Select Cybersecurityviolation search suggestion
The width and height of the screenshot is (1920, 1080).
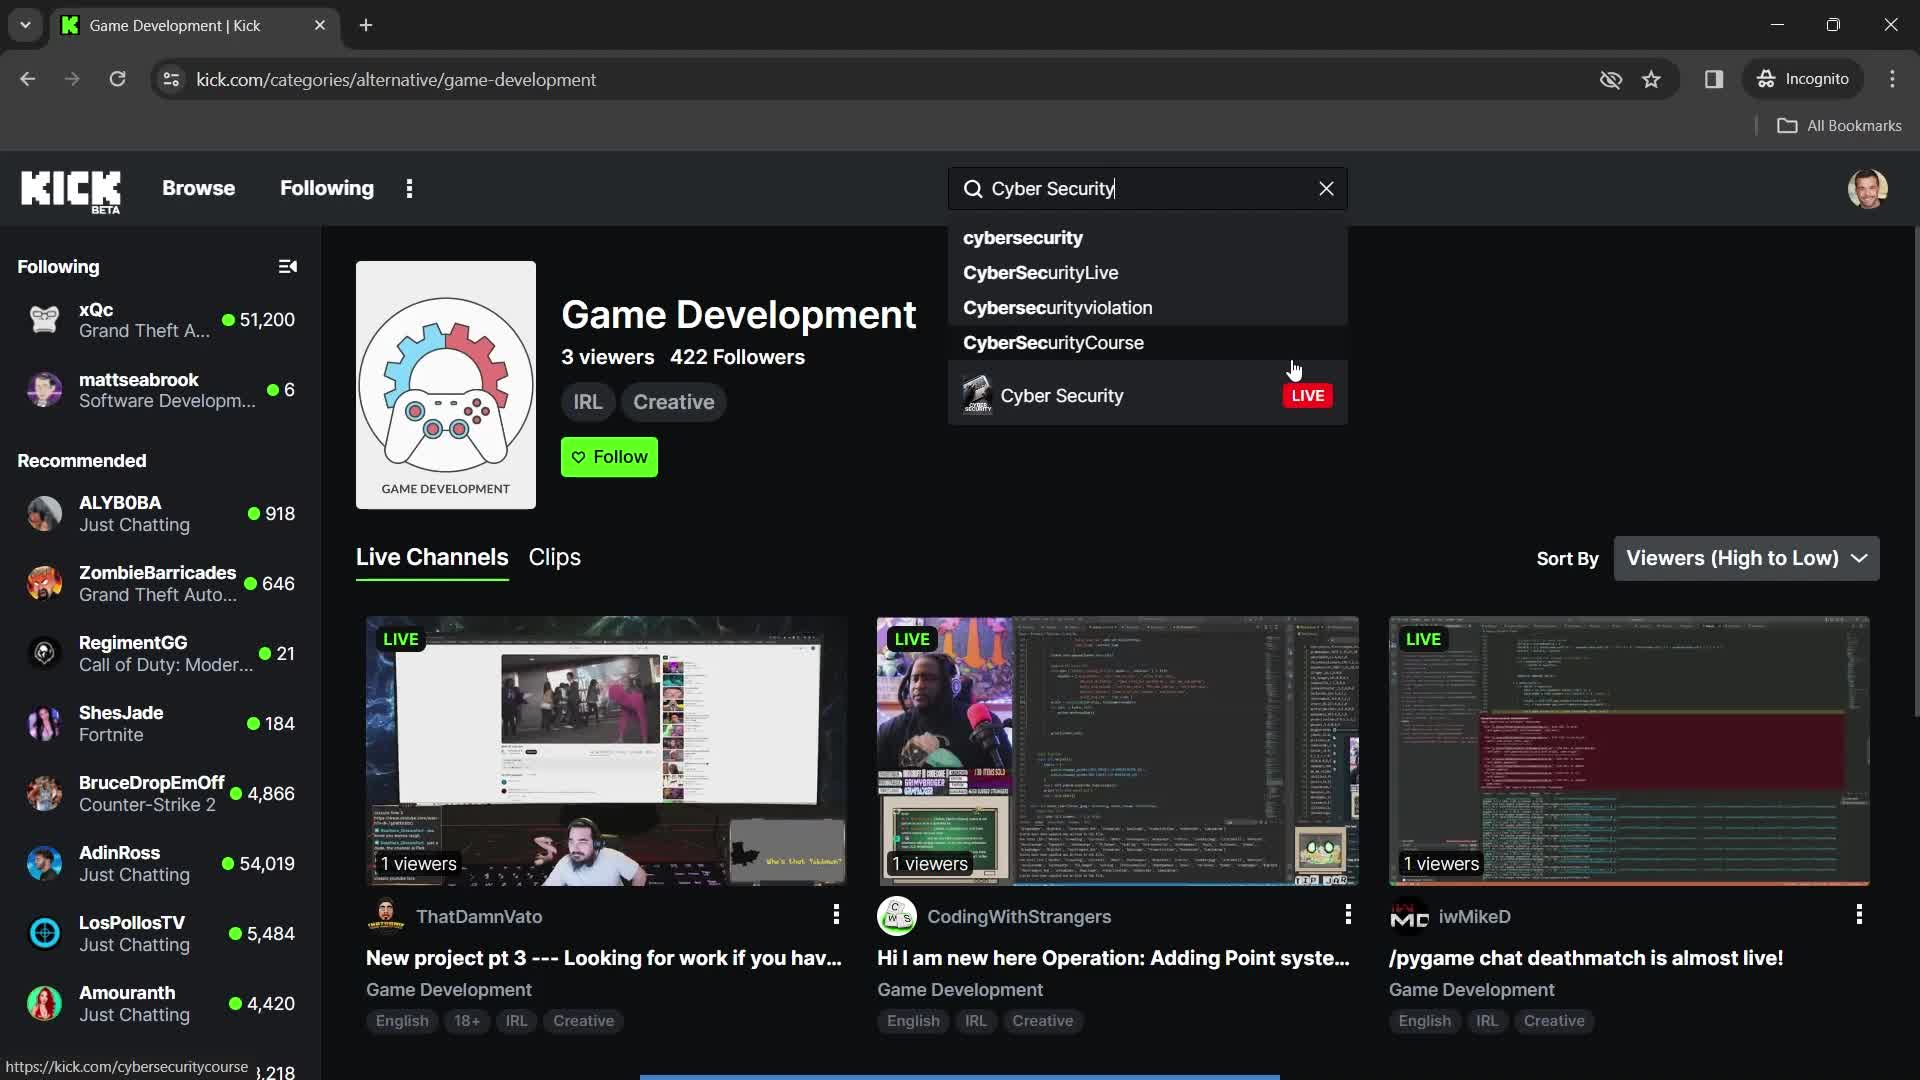point(1147,308)
